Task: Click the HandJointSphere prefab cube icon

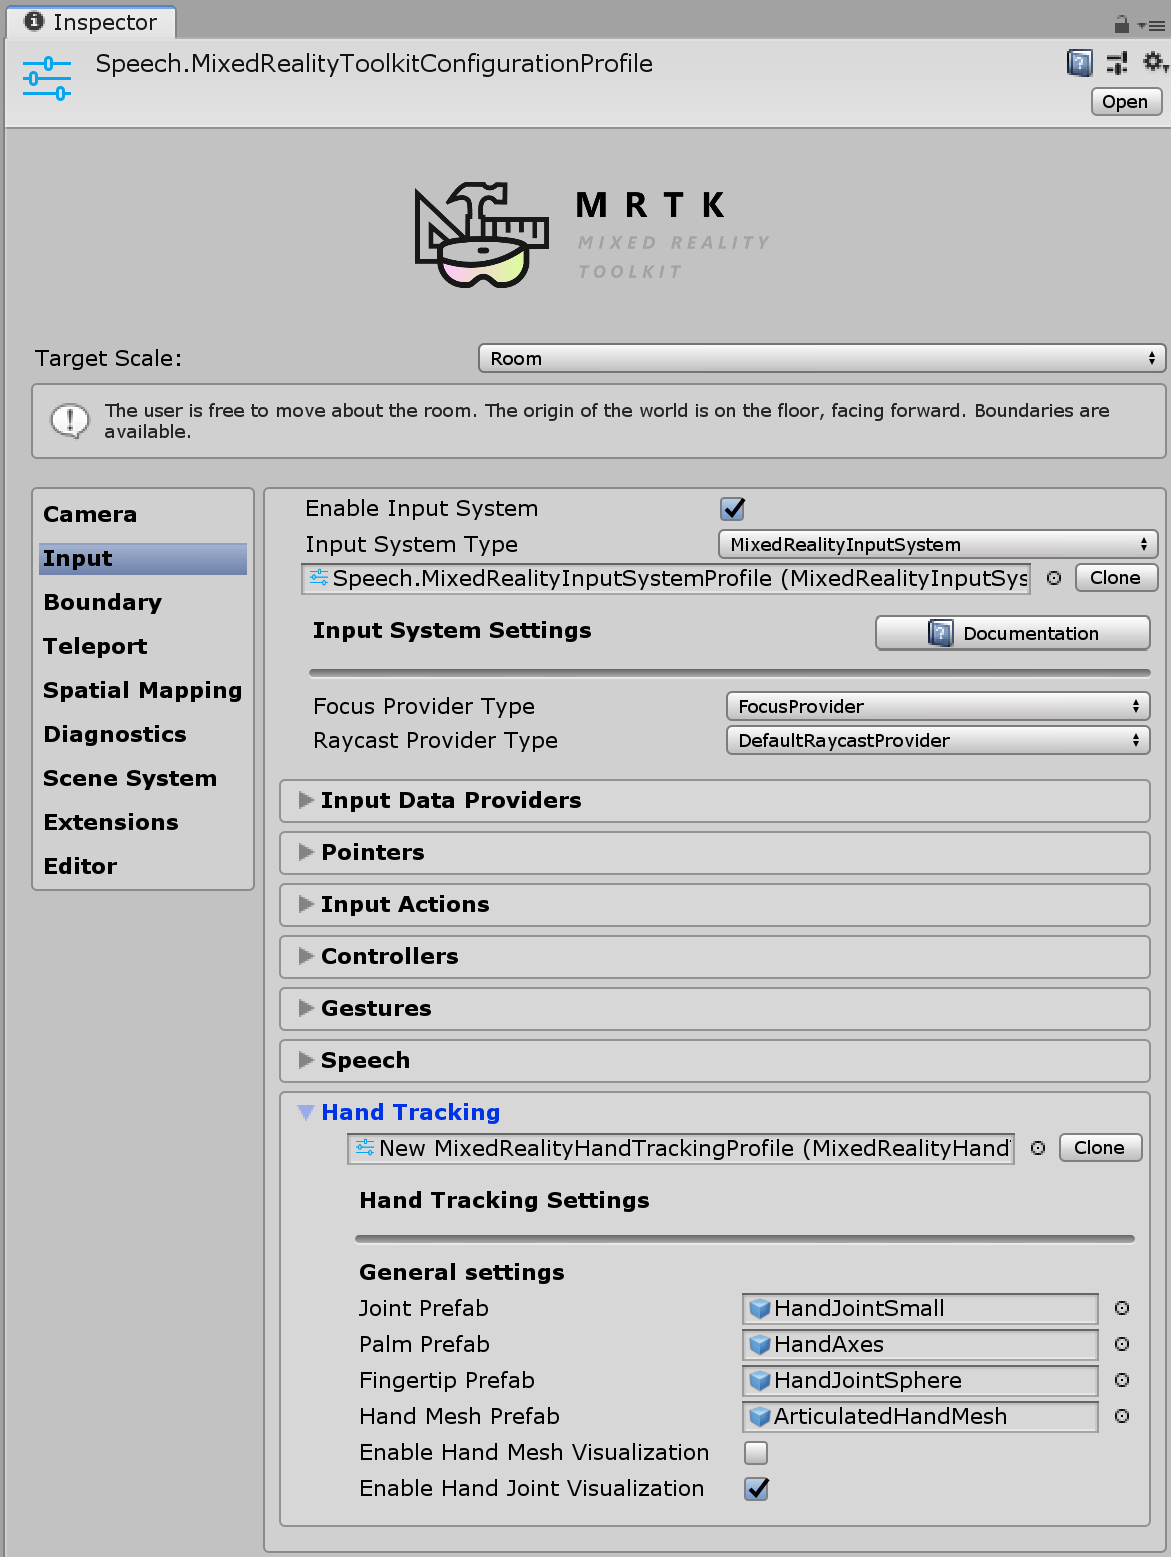Action: [758, 1380]
